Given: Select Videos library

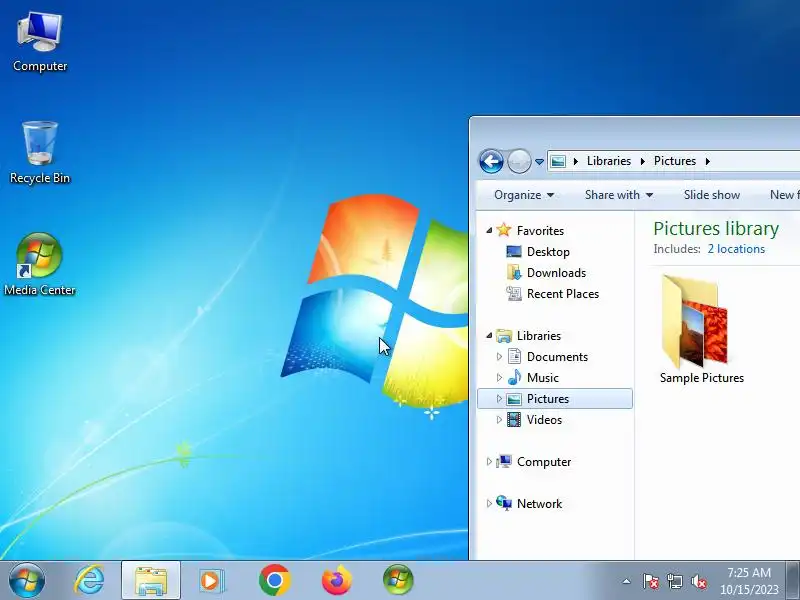Looking at the screenshot, I should 544,420.
